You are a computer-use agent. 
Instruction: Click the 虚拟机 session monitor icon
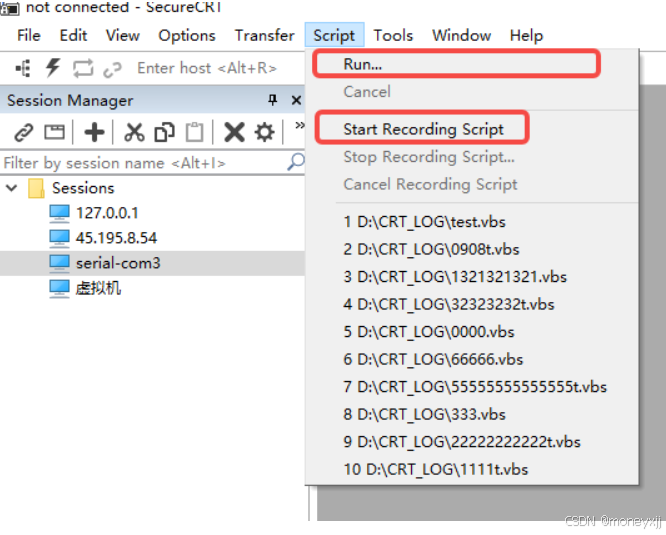[x=59, y=289]
